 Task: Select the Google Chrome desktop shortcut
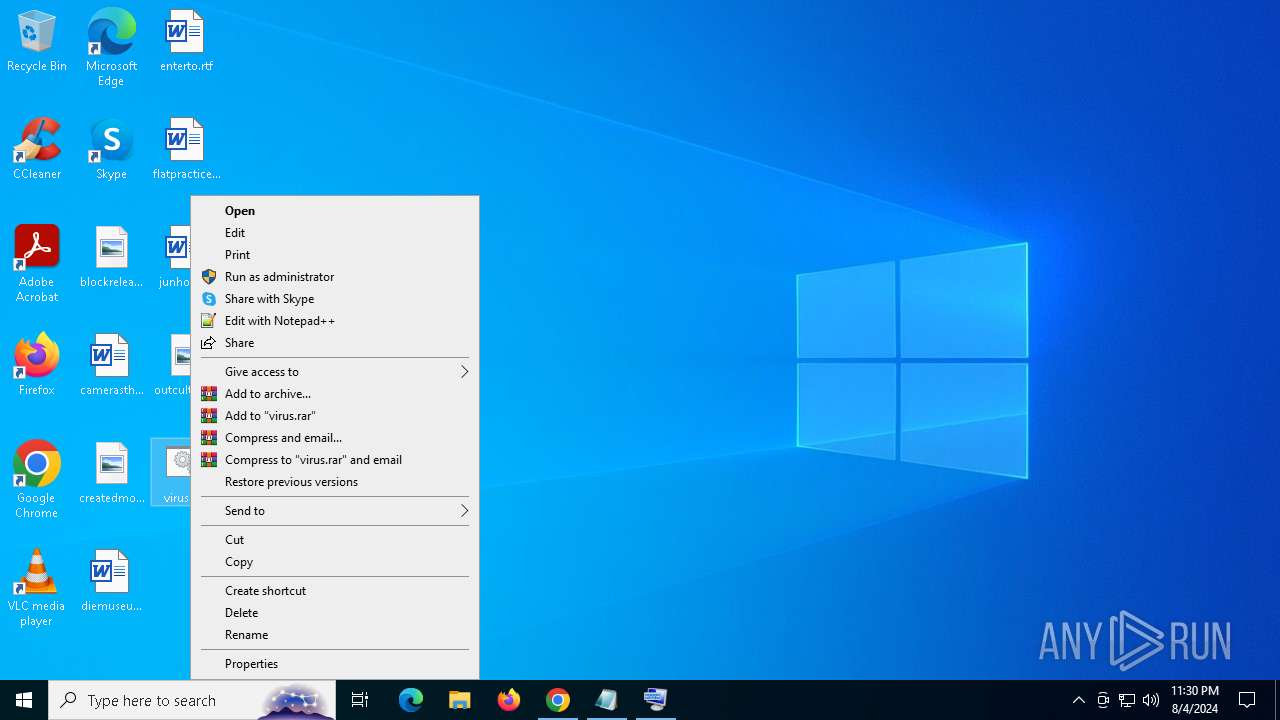[x=37, y=480]
